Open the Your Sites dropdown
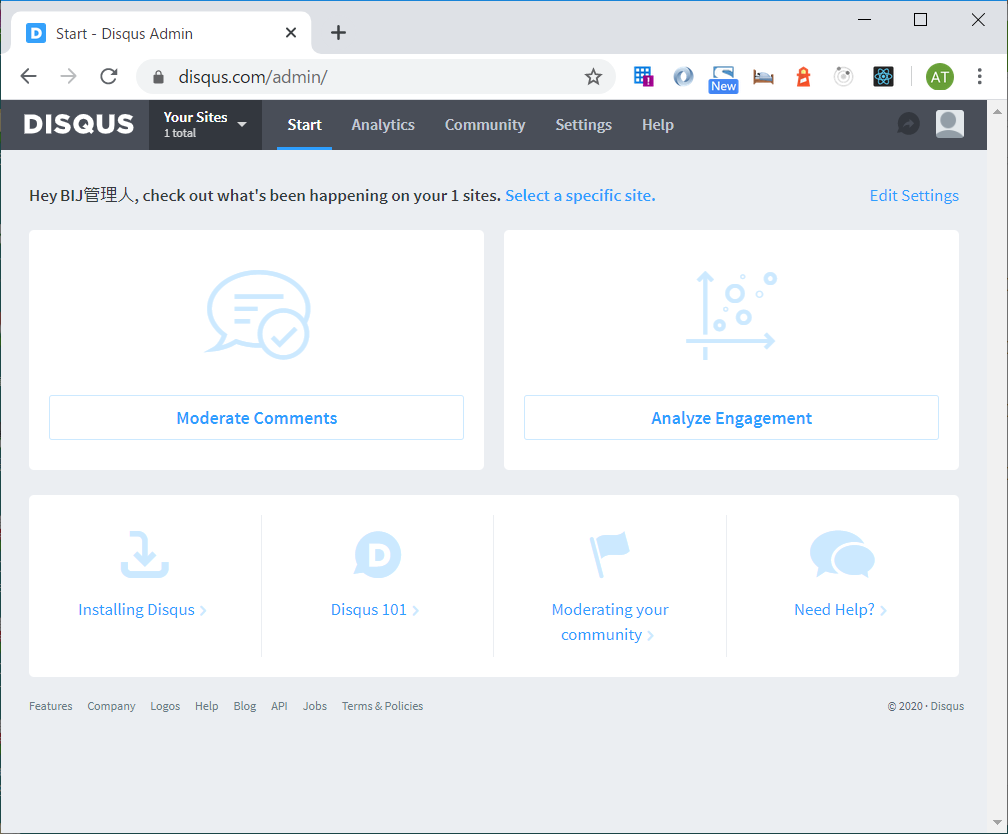Screen dimensions: 1008x834 click(x=205, y=125)
